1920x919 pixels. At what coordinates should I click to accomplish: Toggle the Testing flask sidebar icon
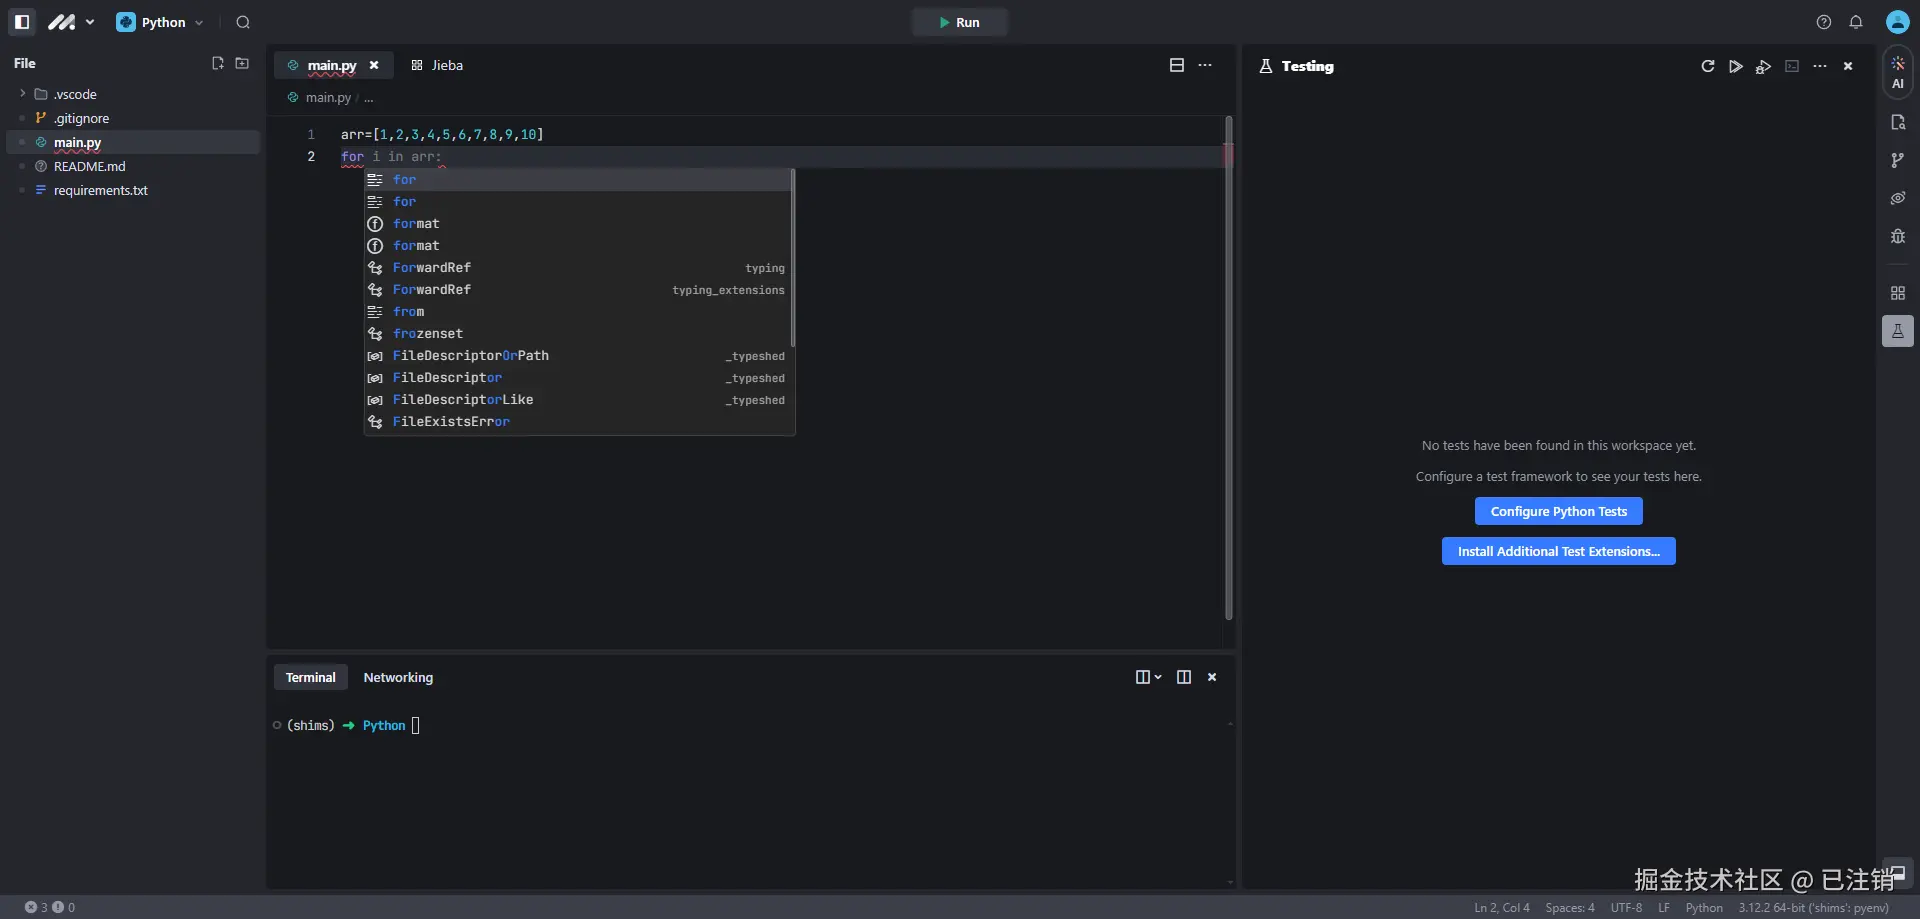point(1898,331)
